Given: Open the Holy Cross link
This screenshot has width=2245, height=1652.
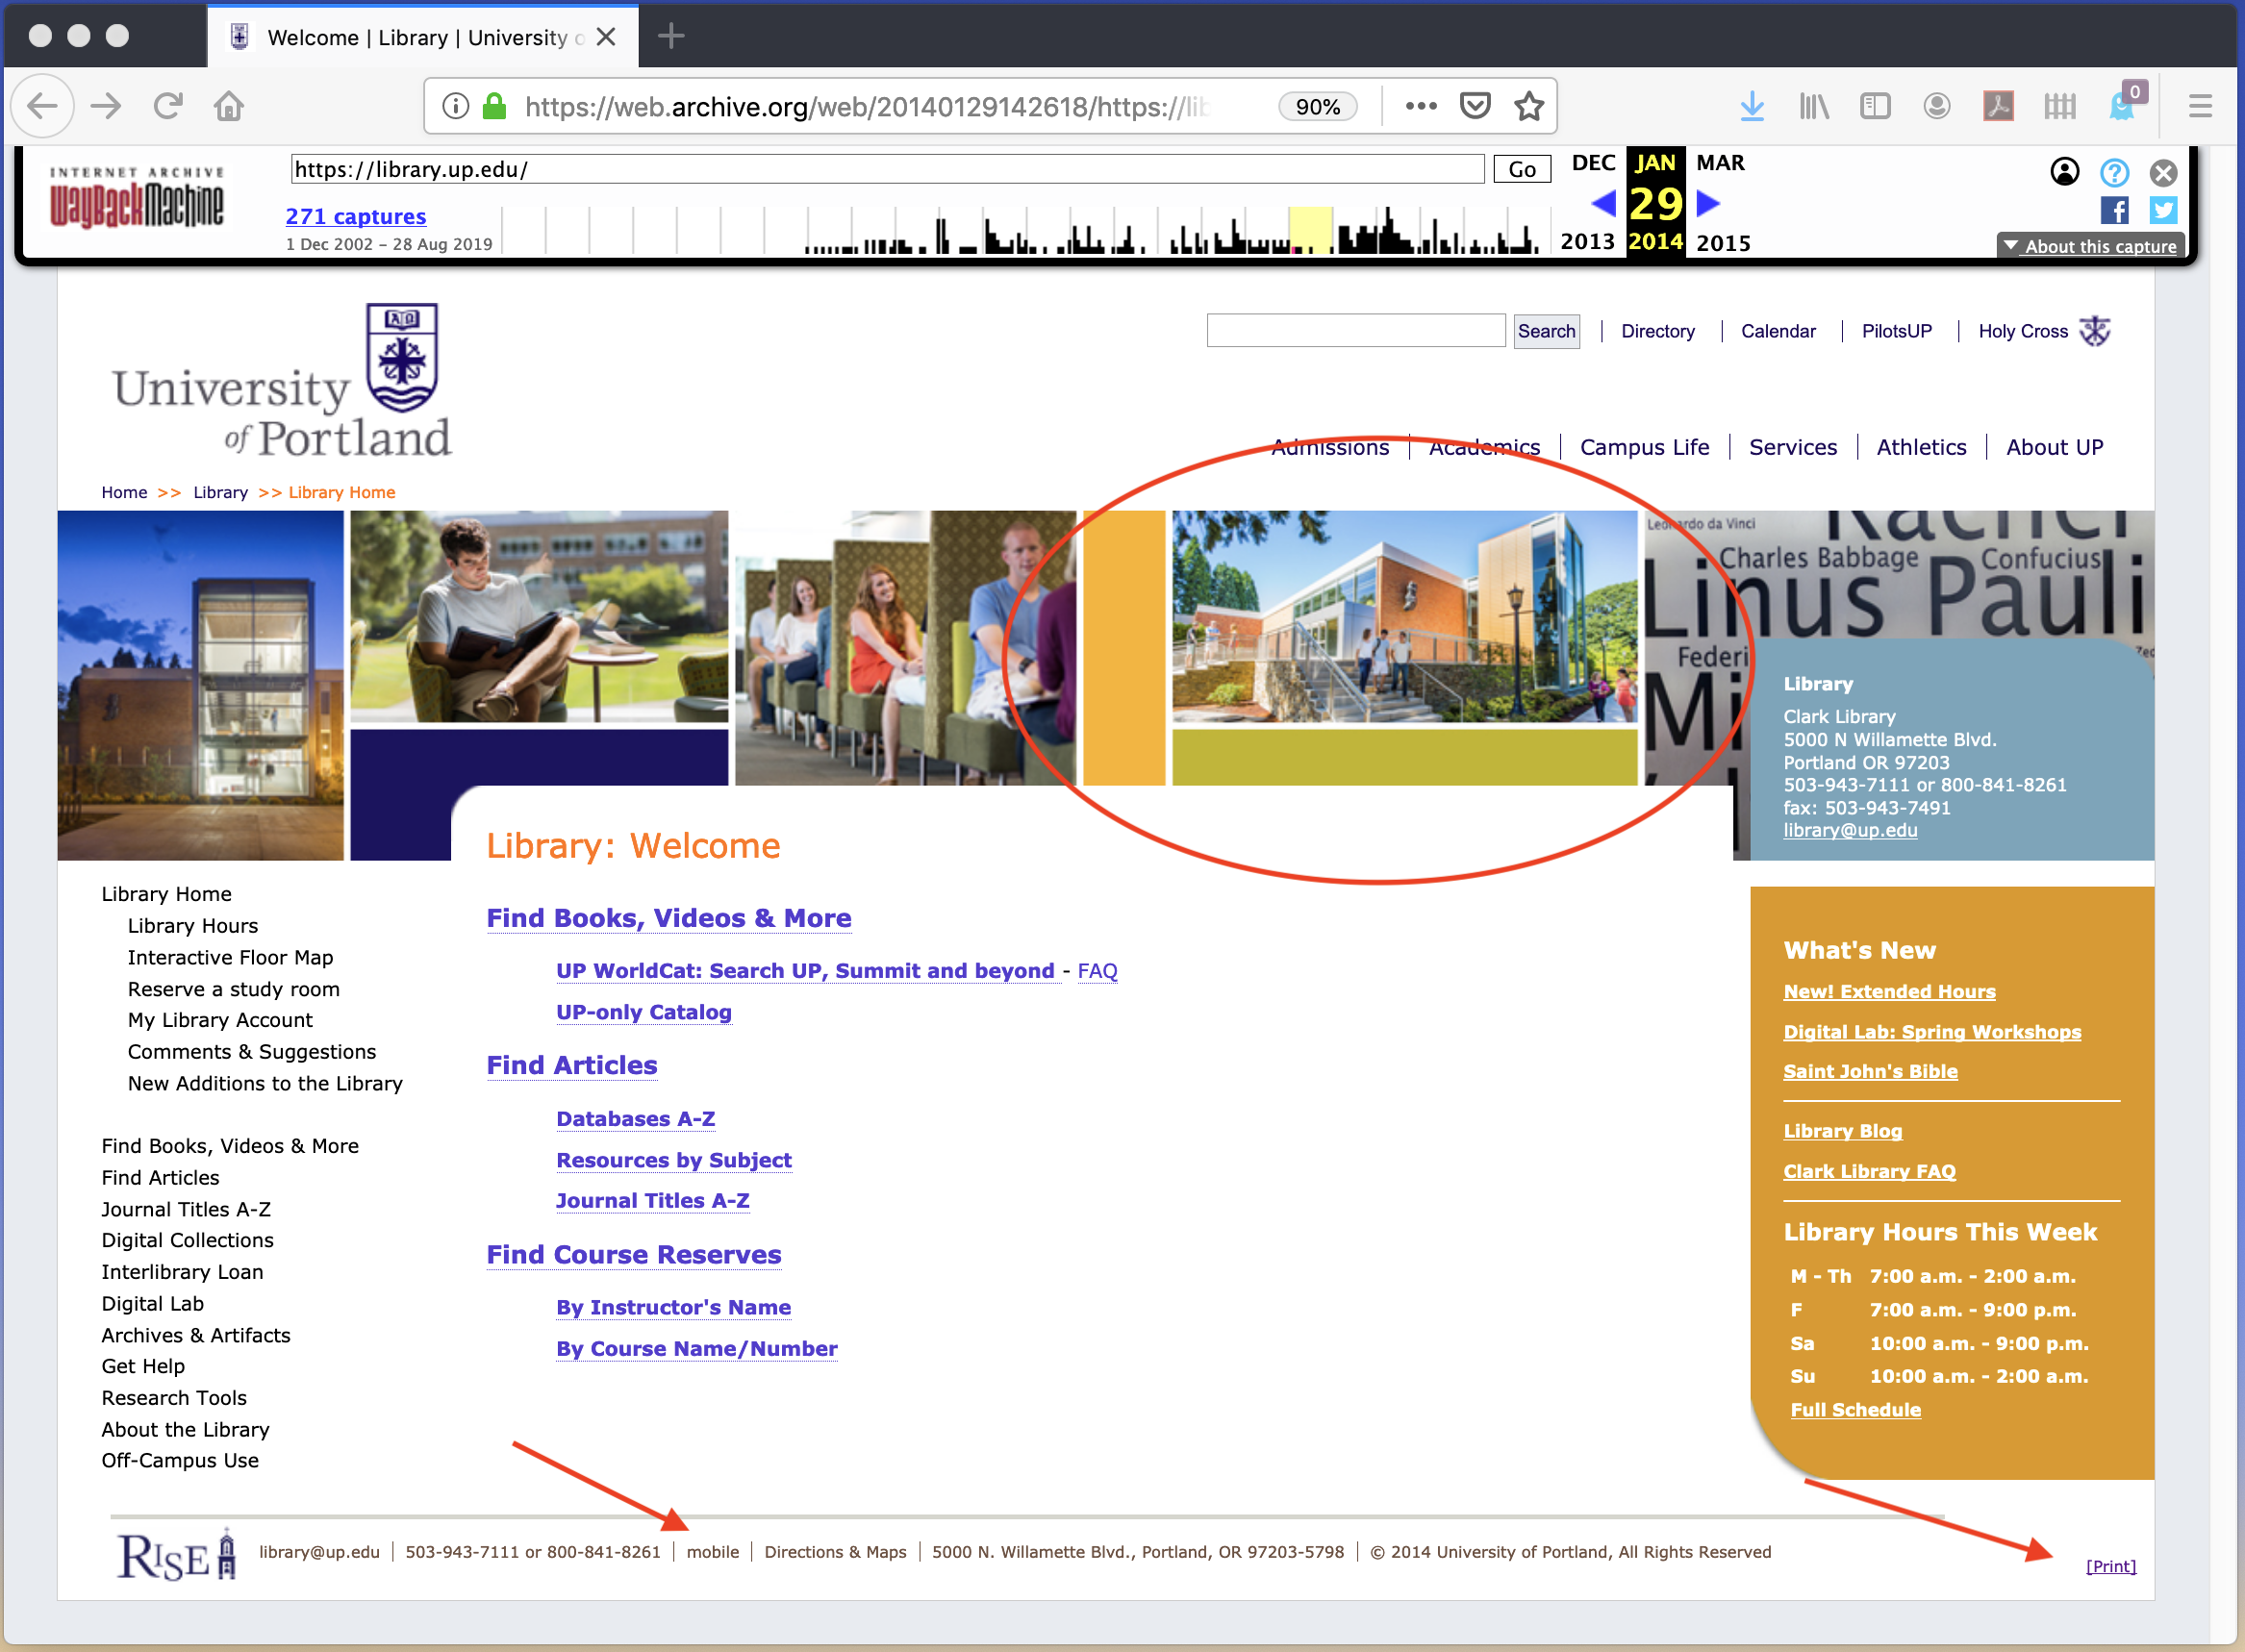Looking at the screenshot, I should coord(2023,331).
